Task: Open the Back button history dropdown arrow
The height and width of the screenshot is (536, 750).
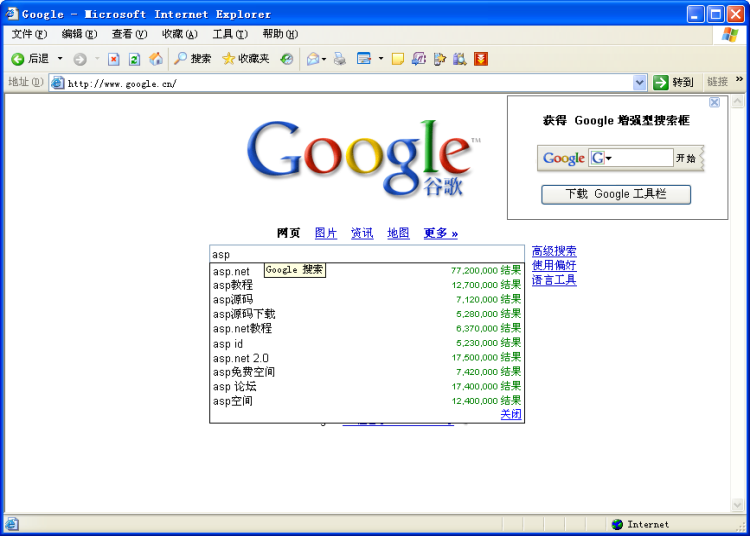Action: click(x=60, y=58)
